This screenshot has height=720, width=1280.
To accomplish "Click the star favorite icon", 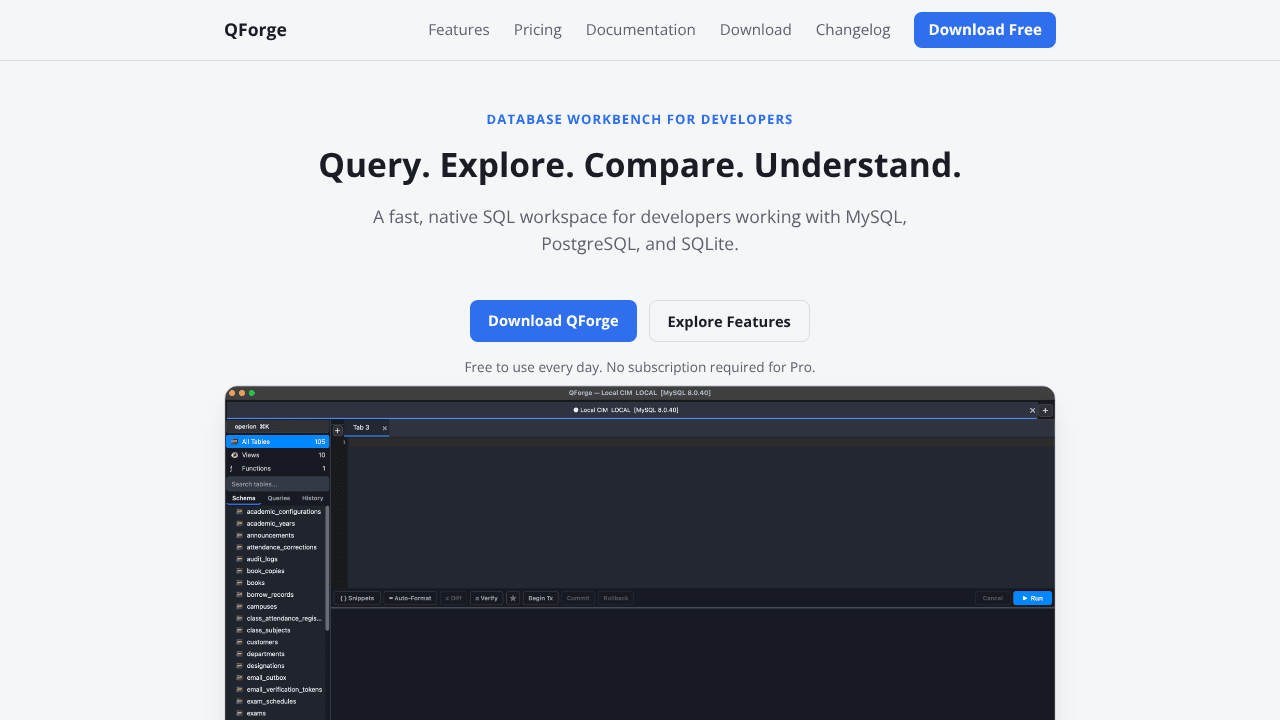I will [513, 598].
